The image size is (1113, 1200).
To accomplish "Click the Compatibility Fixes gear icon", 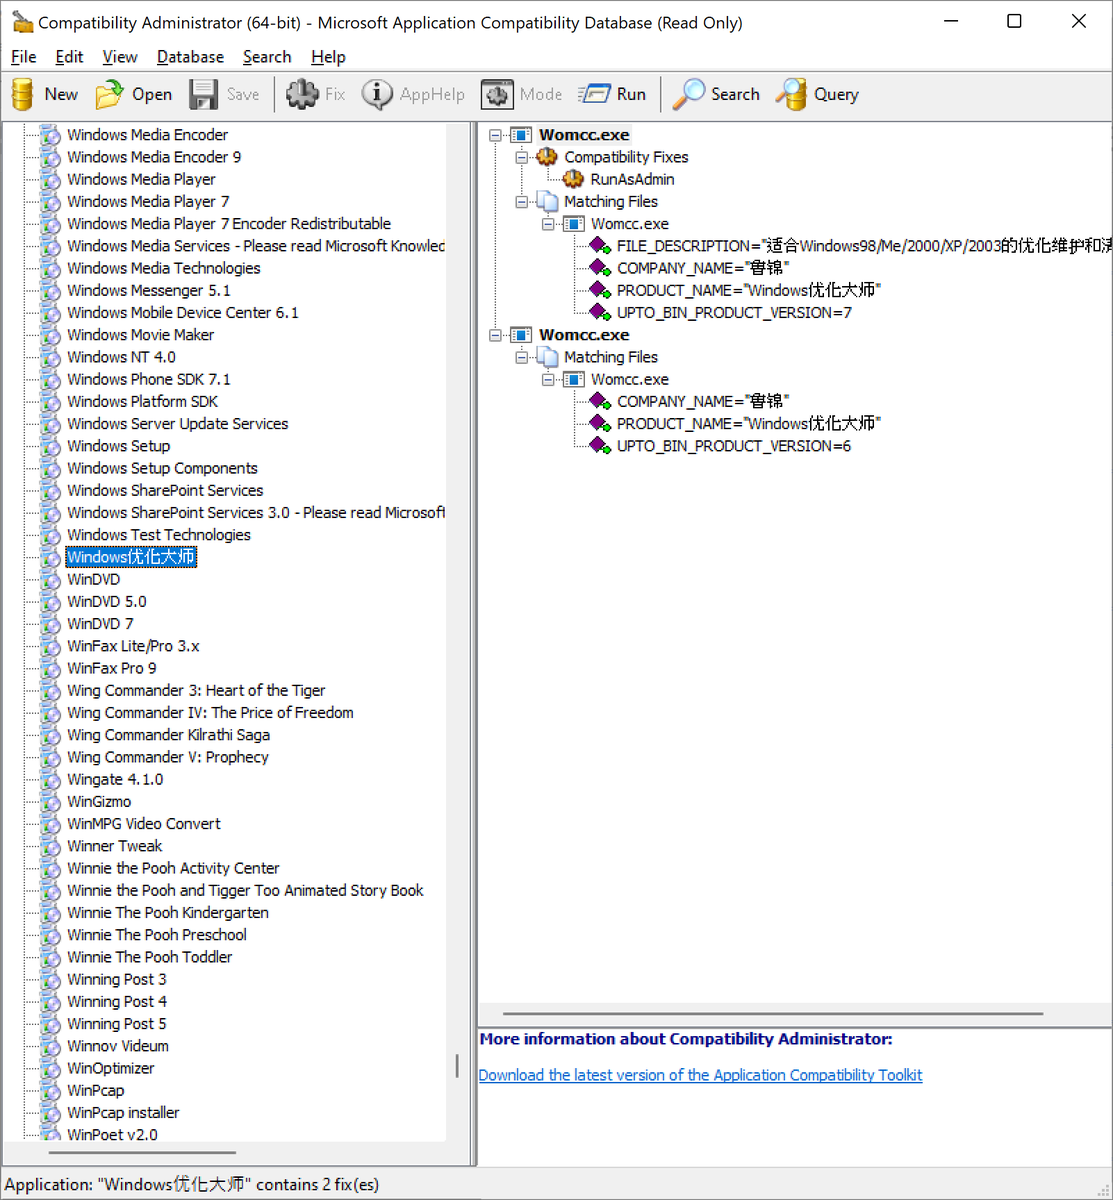I will point(547,157).
